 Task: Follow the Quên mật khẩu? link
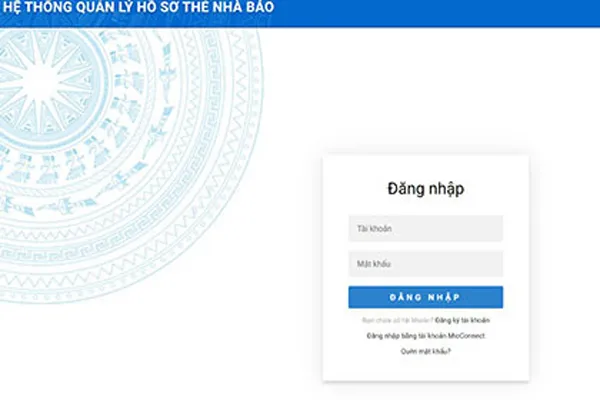click(x=425, y=351)
